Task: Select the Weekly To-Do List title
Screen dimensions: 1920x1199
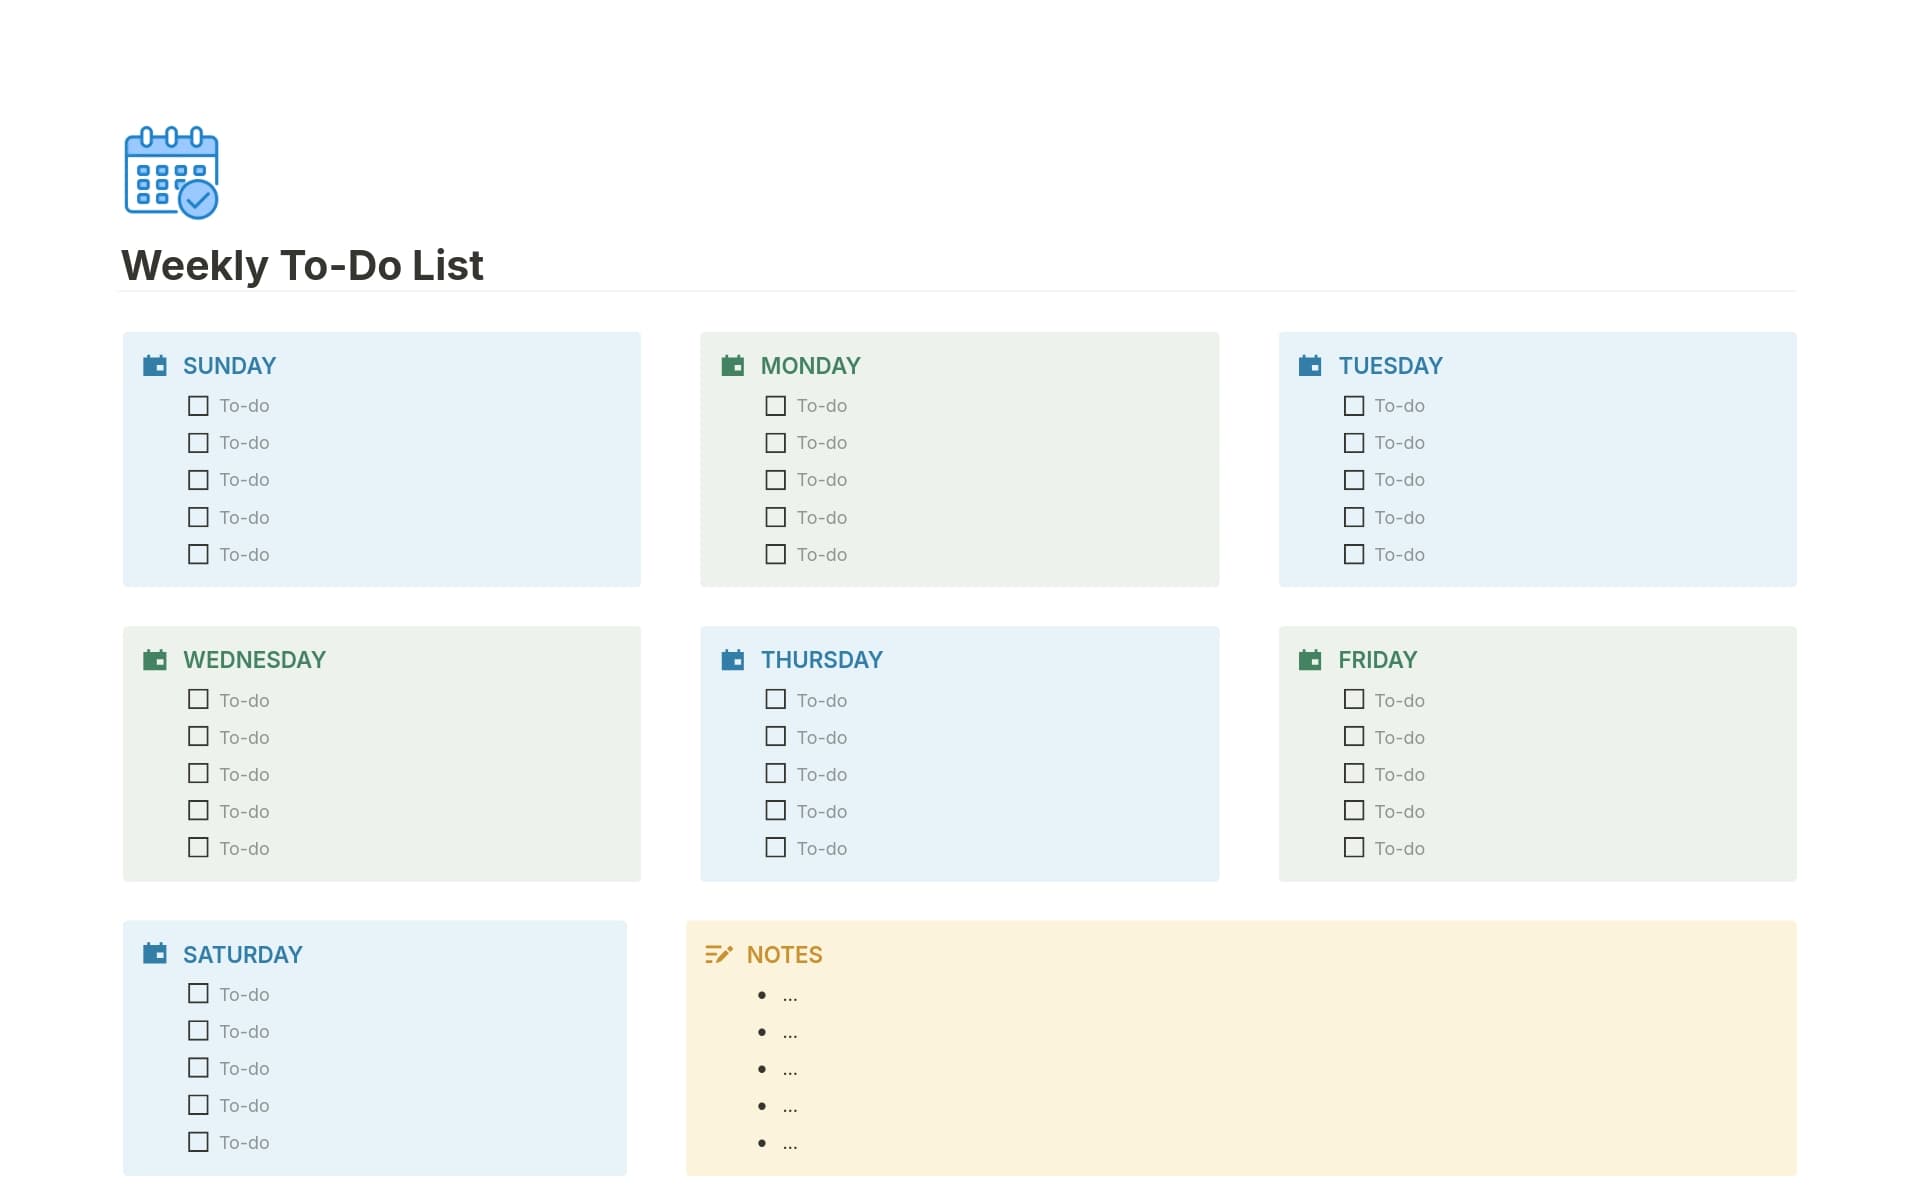Action: pyautogui.click(x=302, y=265)
